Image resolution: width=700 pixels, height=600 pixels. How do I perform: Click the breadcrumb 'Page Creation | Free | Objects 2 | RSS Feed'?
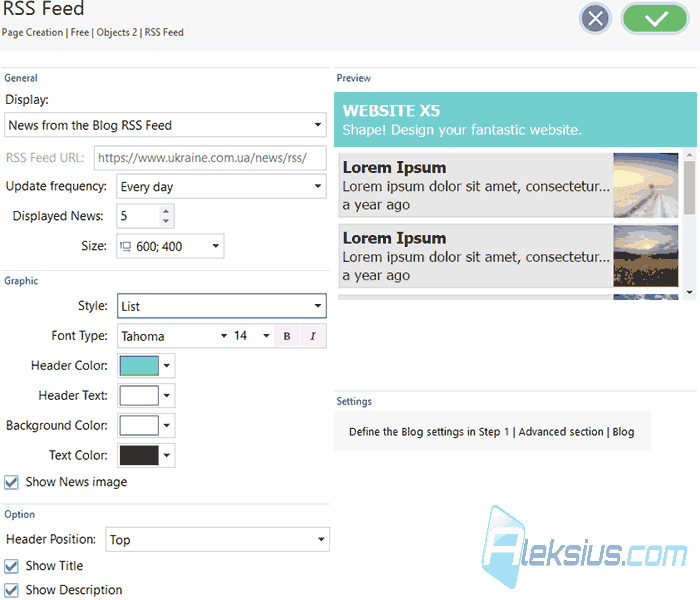coord(93,33)
